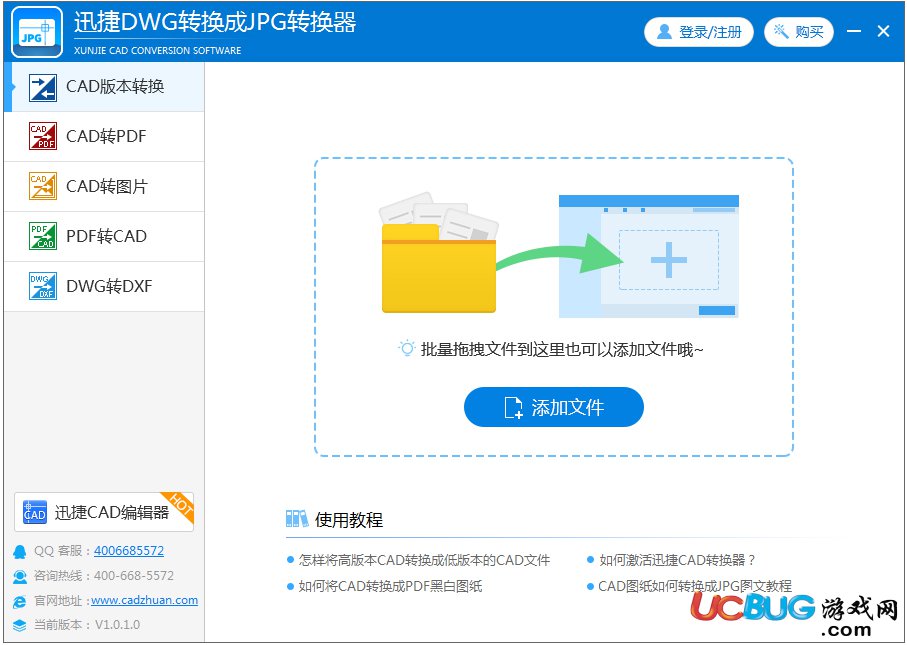Click the 迅捷CAD编辑器 blue CAD icon

35,513
